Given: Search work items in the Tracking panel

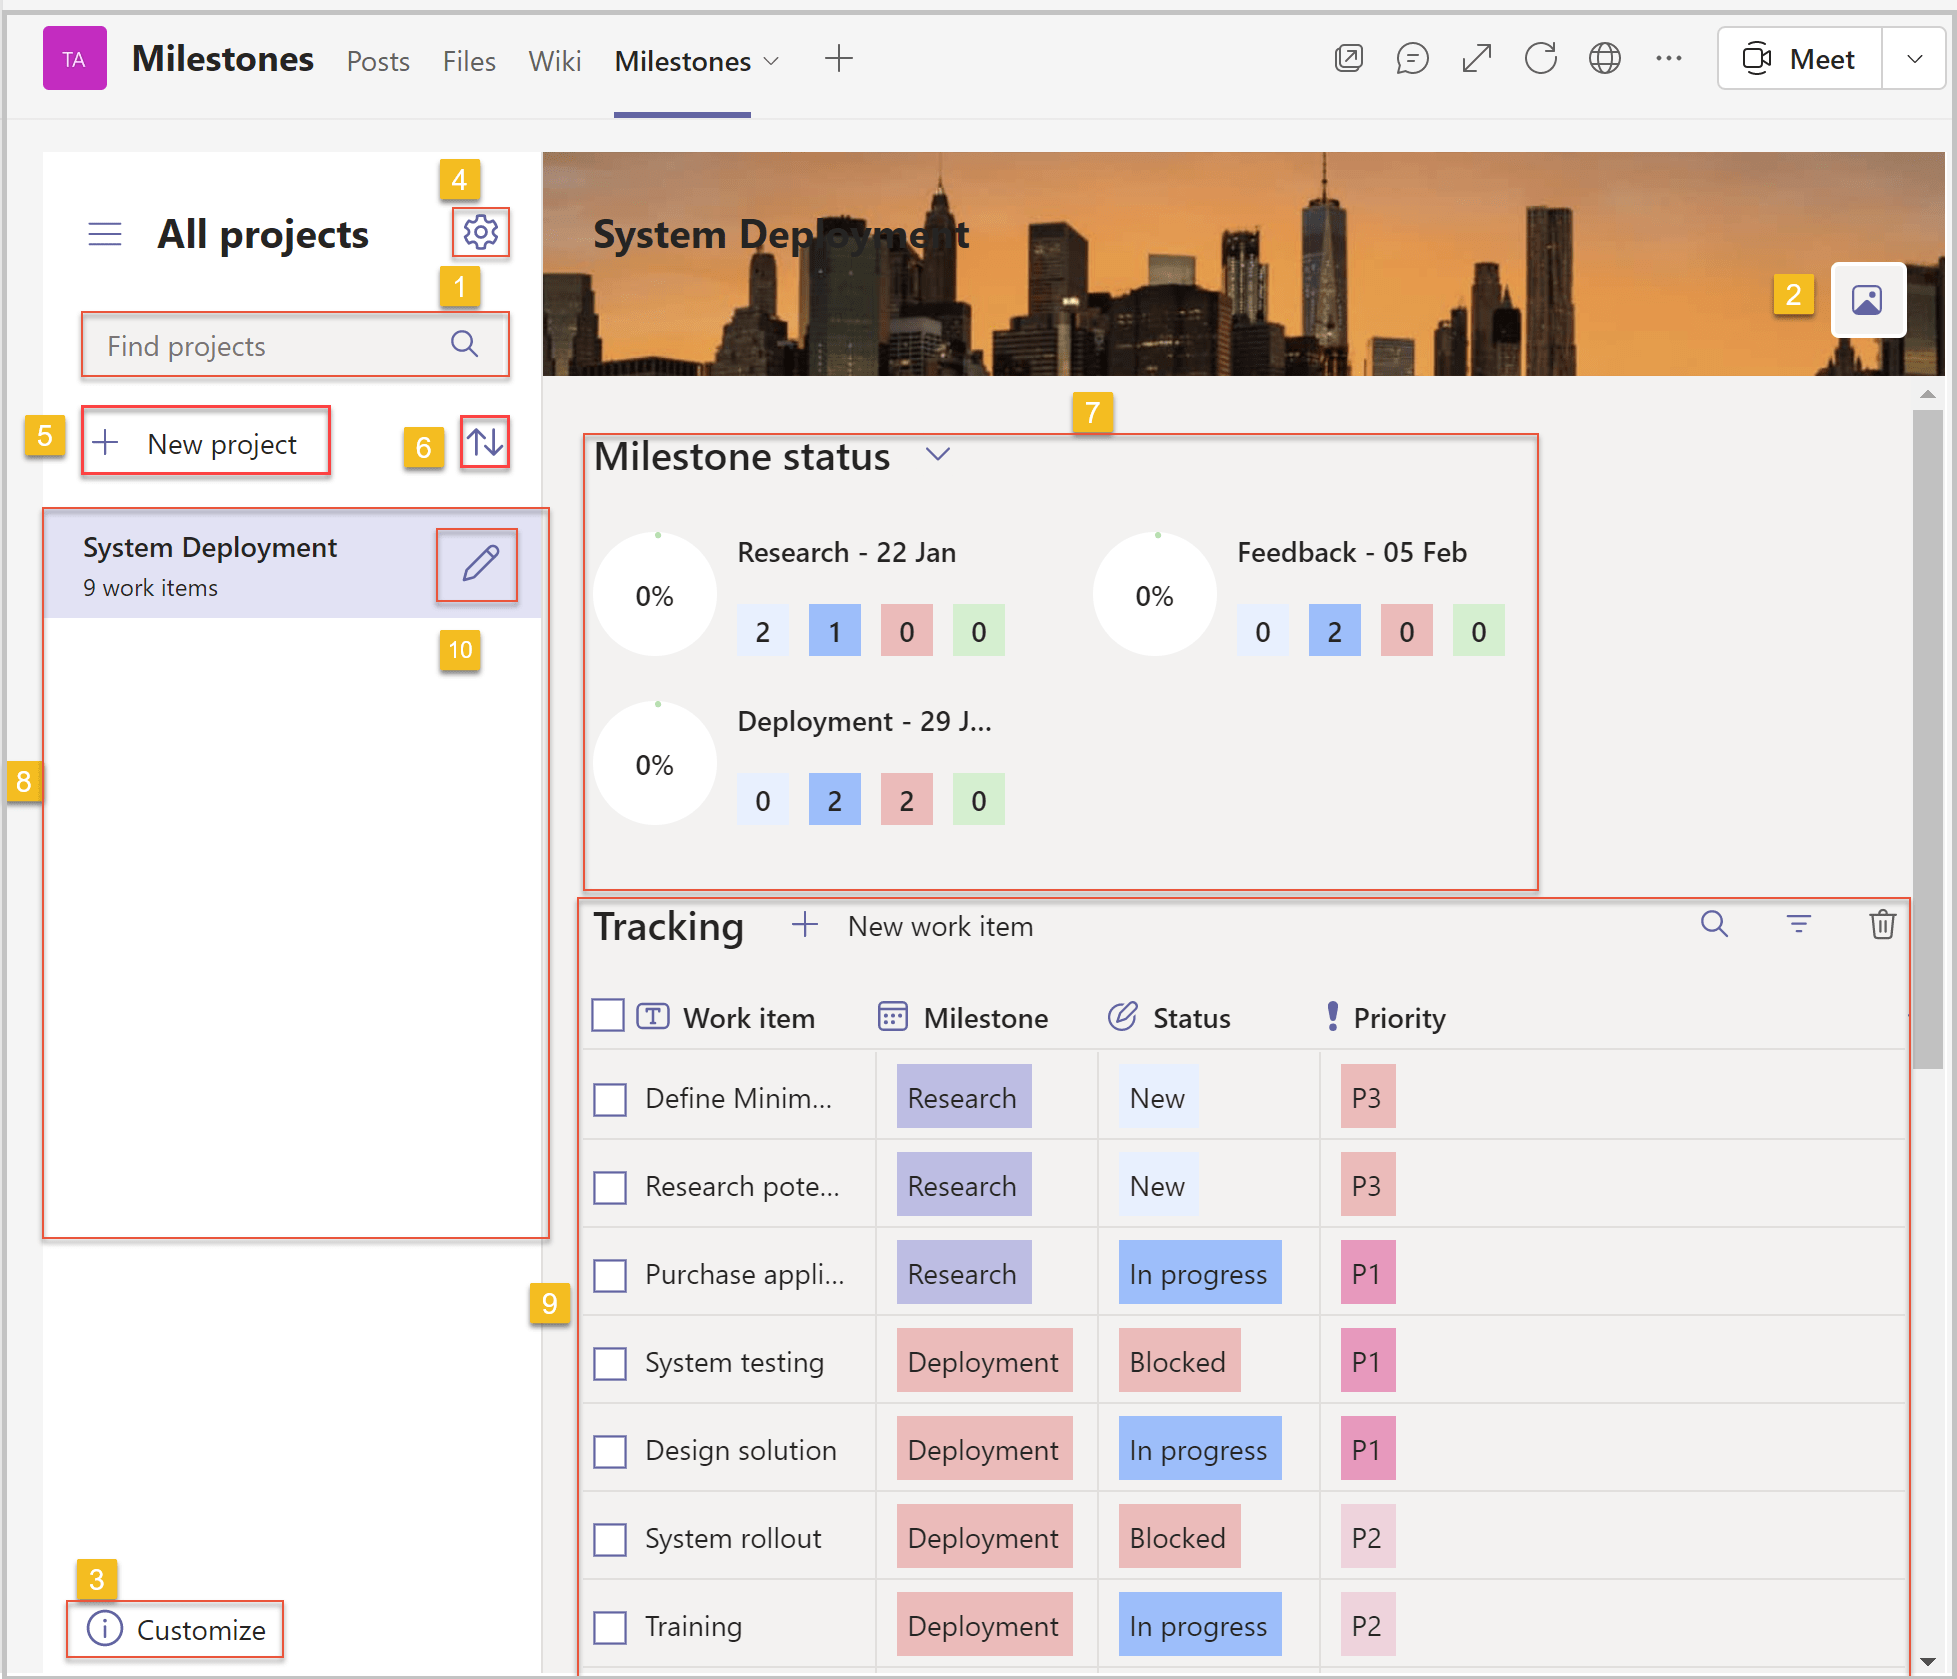Looking at the screenshot, I should (x=1714, y=925).
